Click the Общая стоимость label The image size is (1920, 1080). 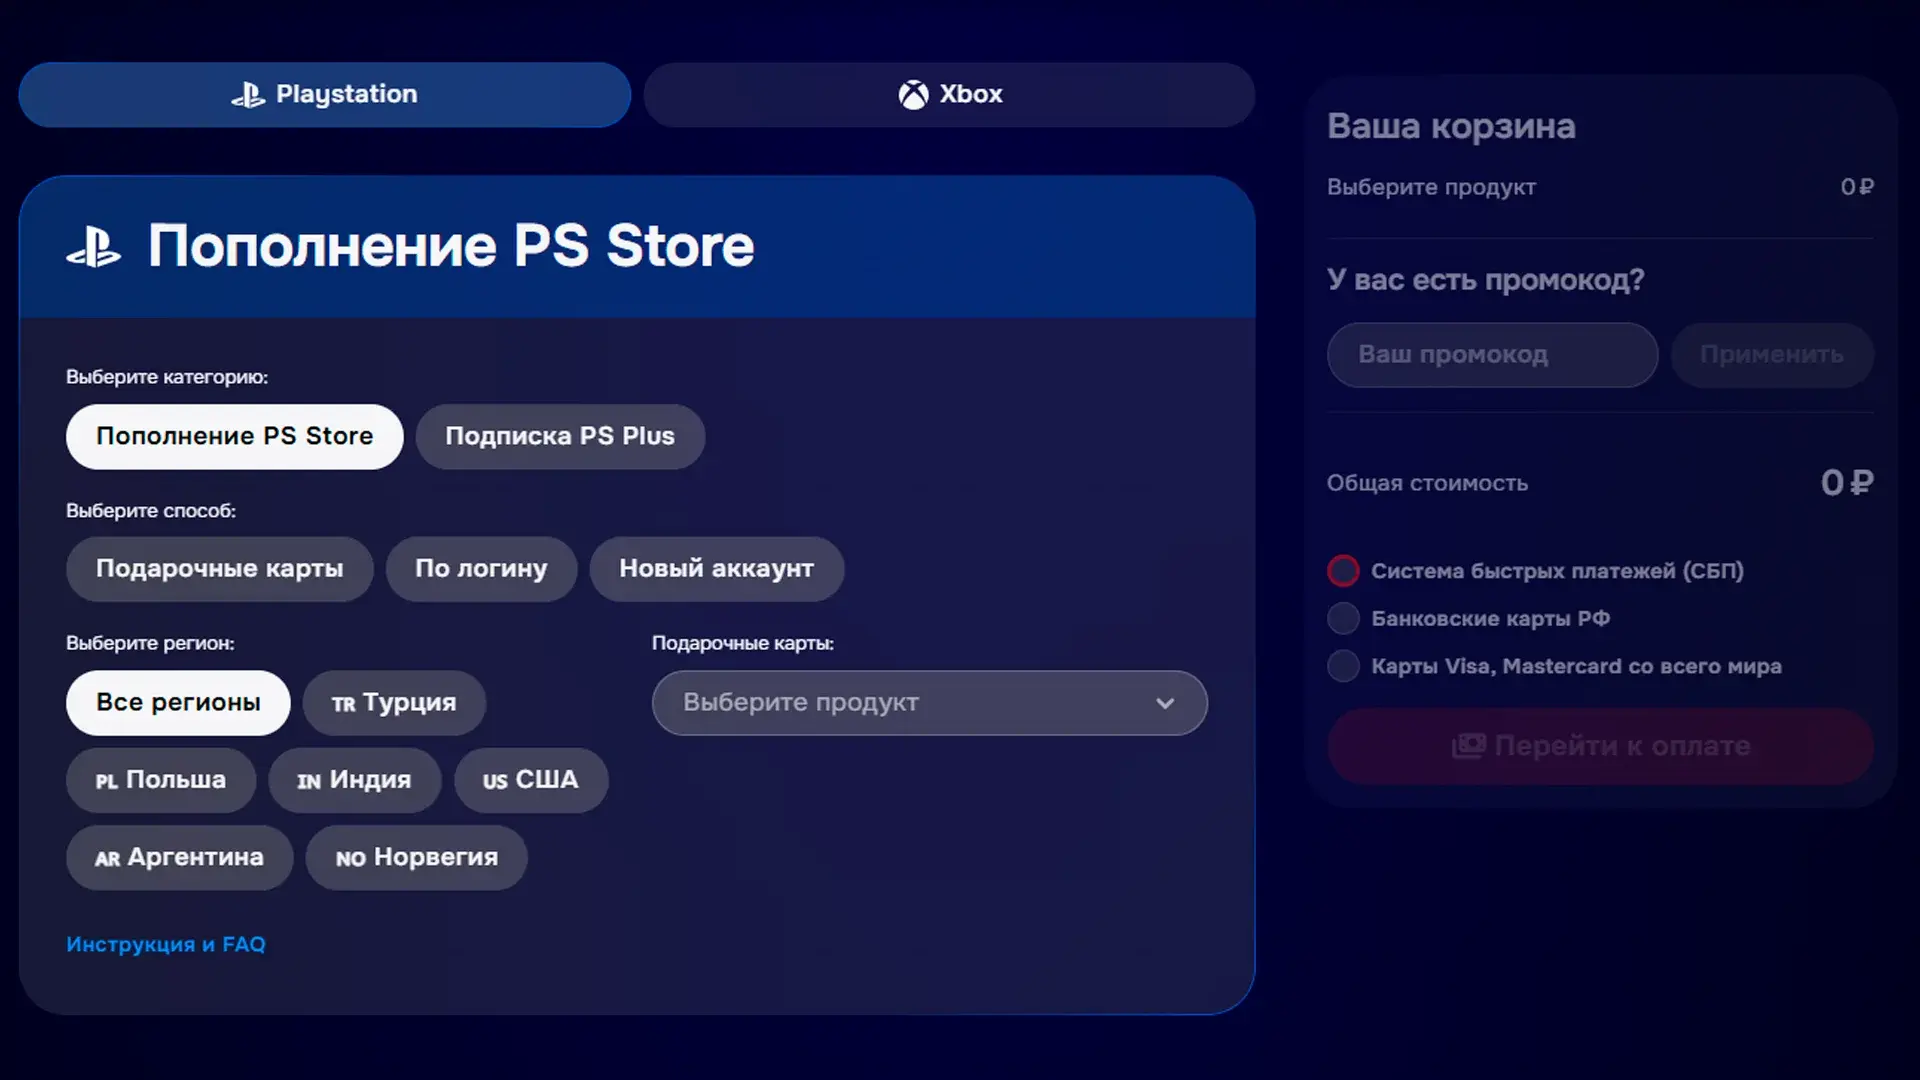click(x=1427, y=484)
